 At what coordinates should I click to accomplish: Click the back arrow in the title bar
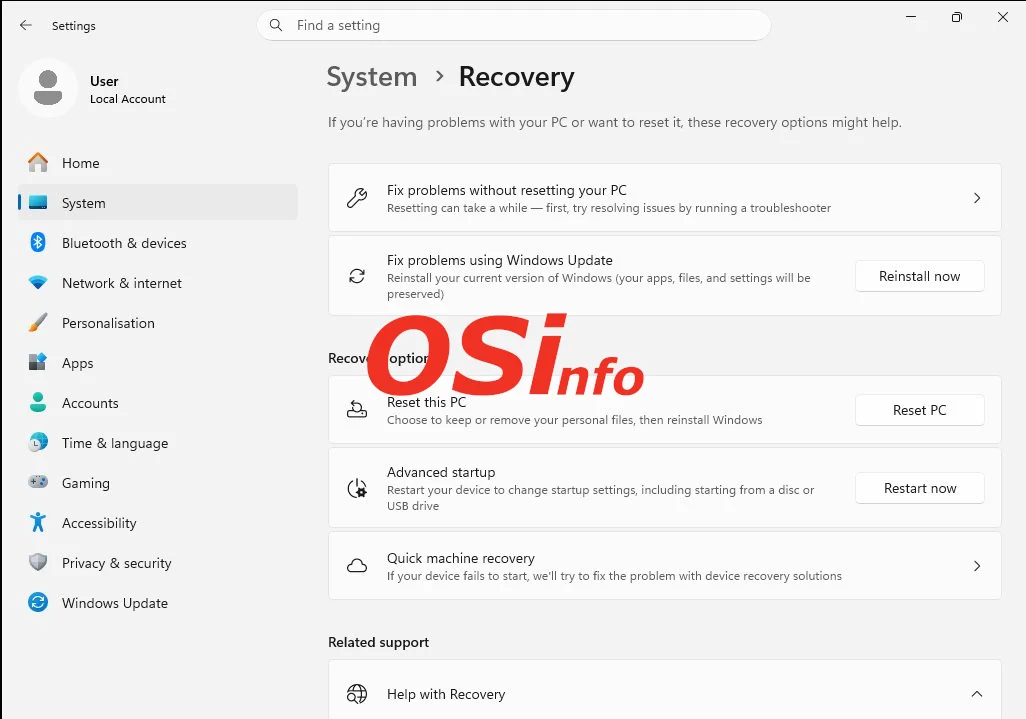point(26,25)
